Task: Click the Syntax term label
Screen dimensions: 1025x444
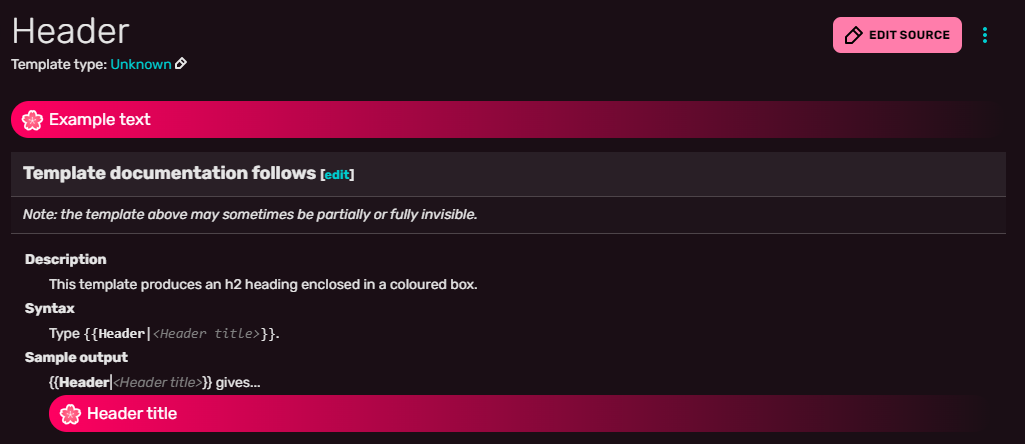Action: pyautogui.click(x=49, y=308)
